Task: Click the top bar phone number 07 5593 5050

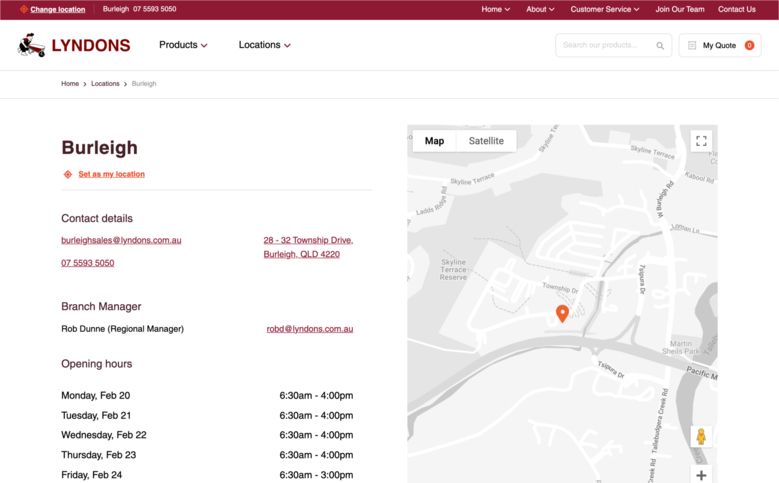Action: [155, 9]
